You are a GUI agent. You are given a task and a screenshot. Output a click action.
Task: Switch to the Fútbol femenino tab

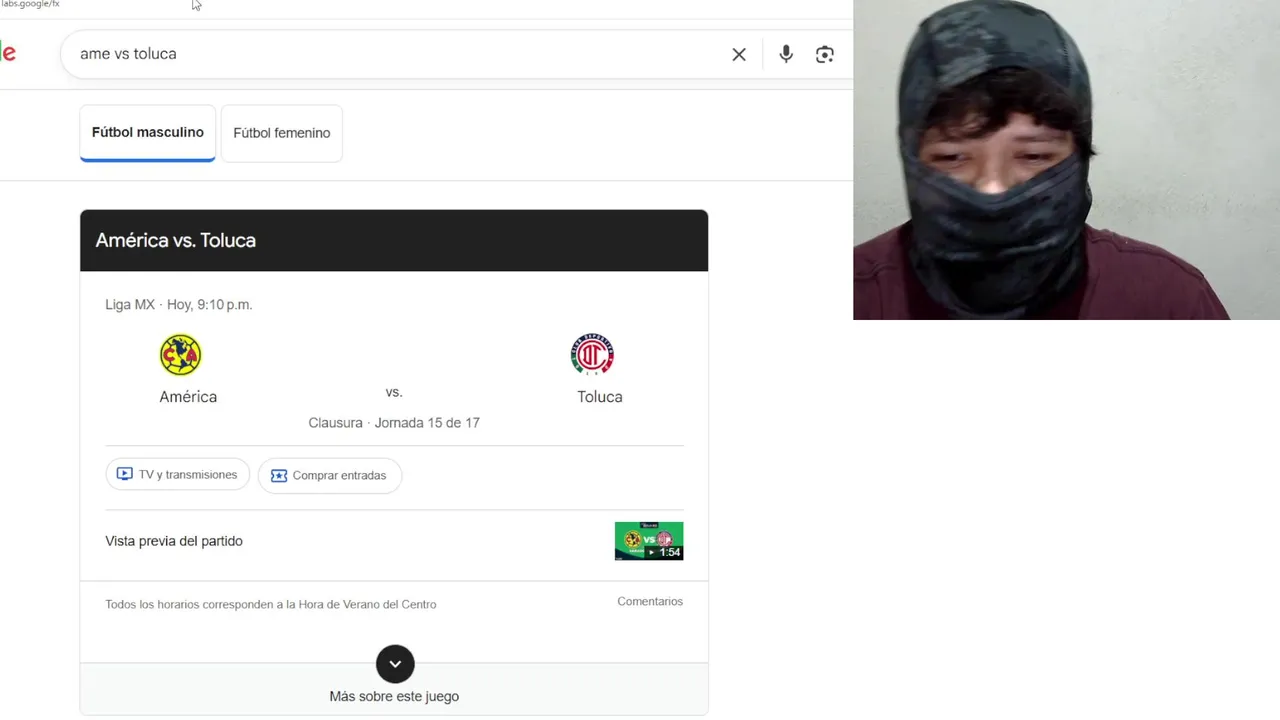pos(282,133)
